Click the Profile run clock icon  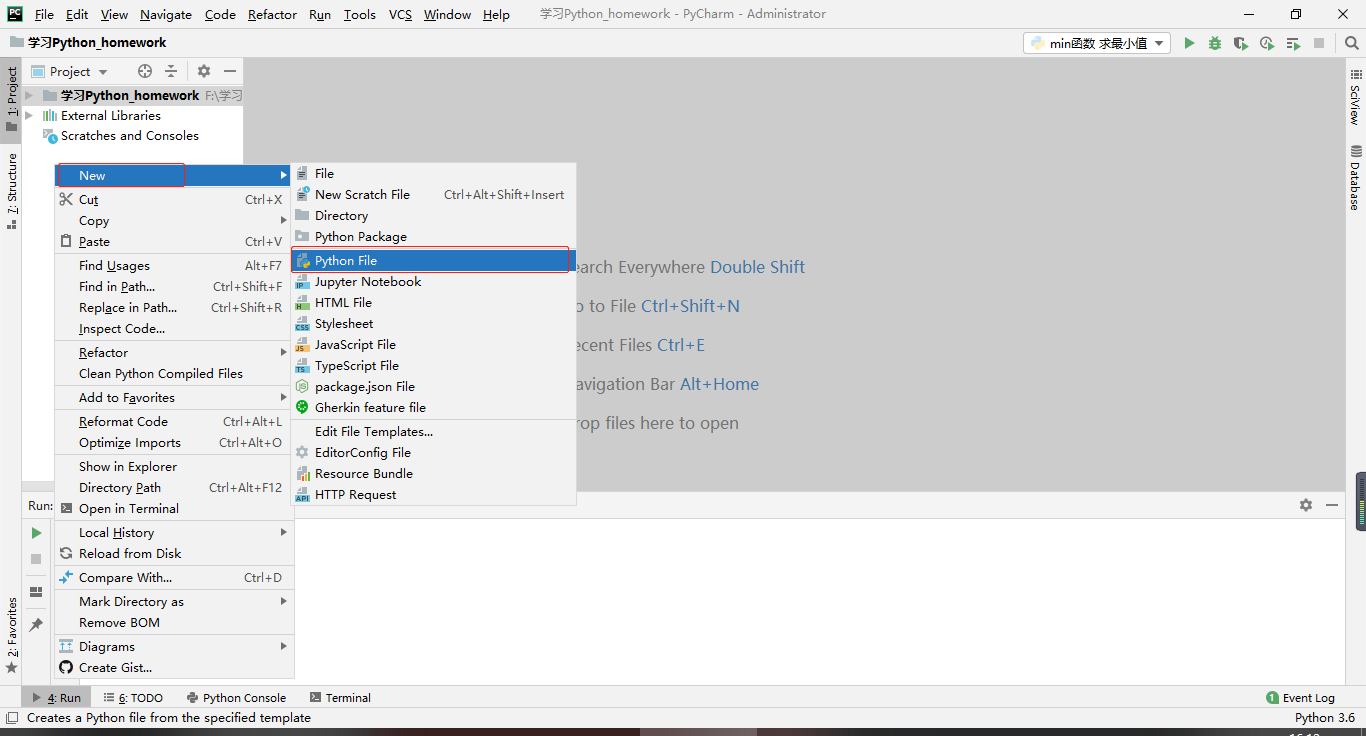(x=1267, y=43)
